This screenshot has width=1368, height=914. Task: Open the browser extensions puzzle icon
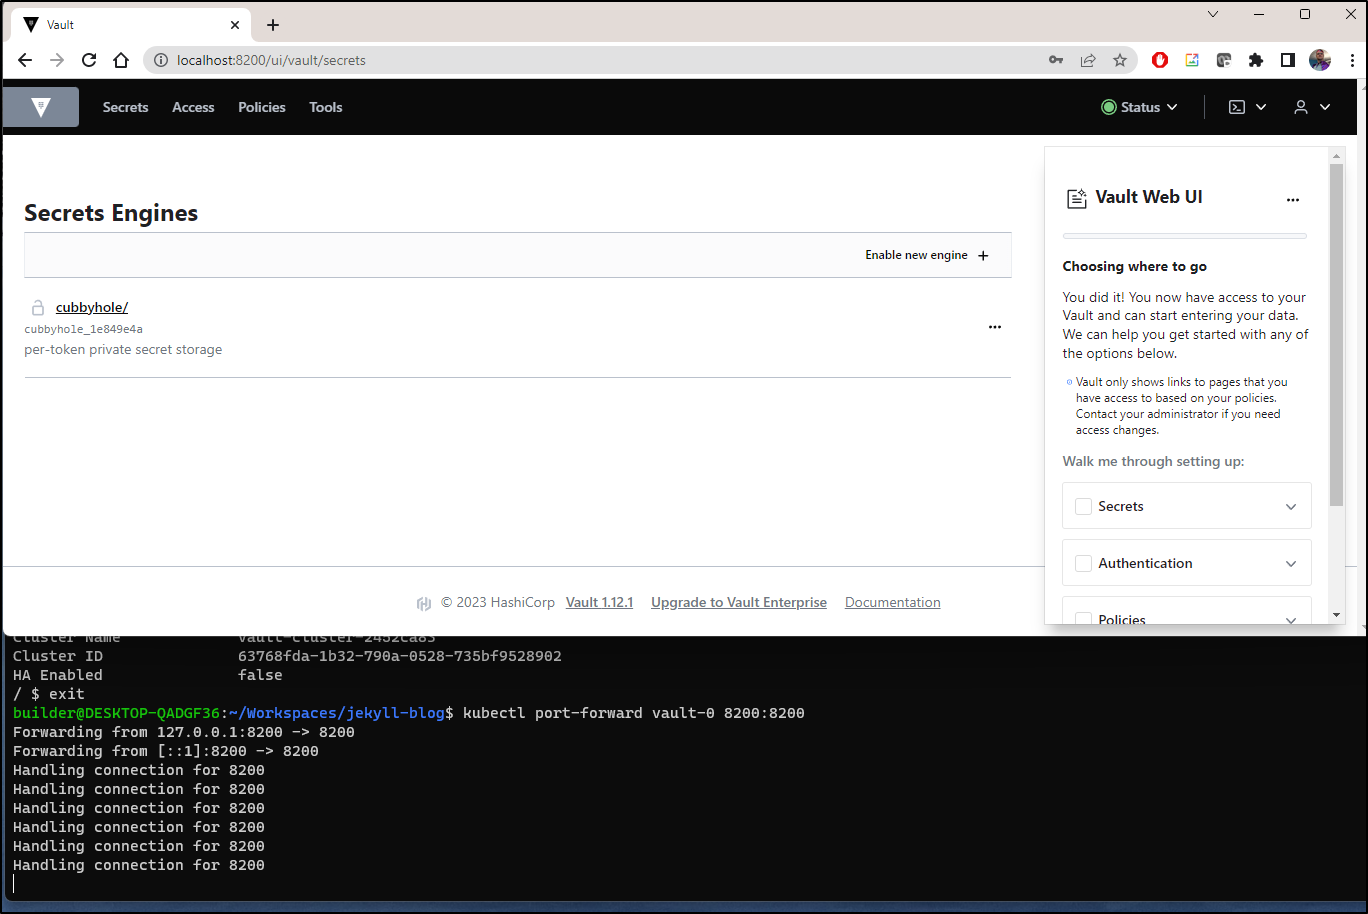[1256, 60]
